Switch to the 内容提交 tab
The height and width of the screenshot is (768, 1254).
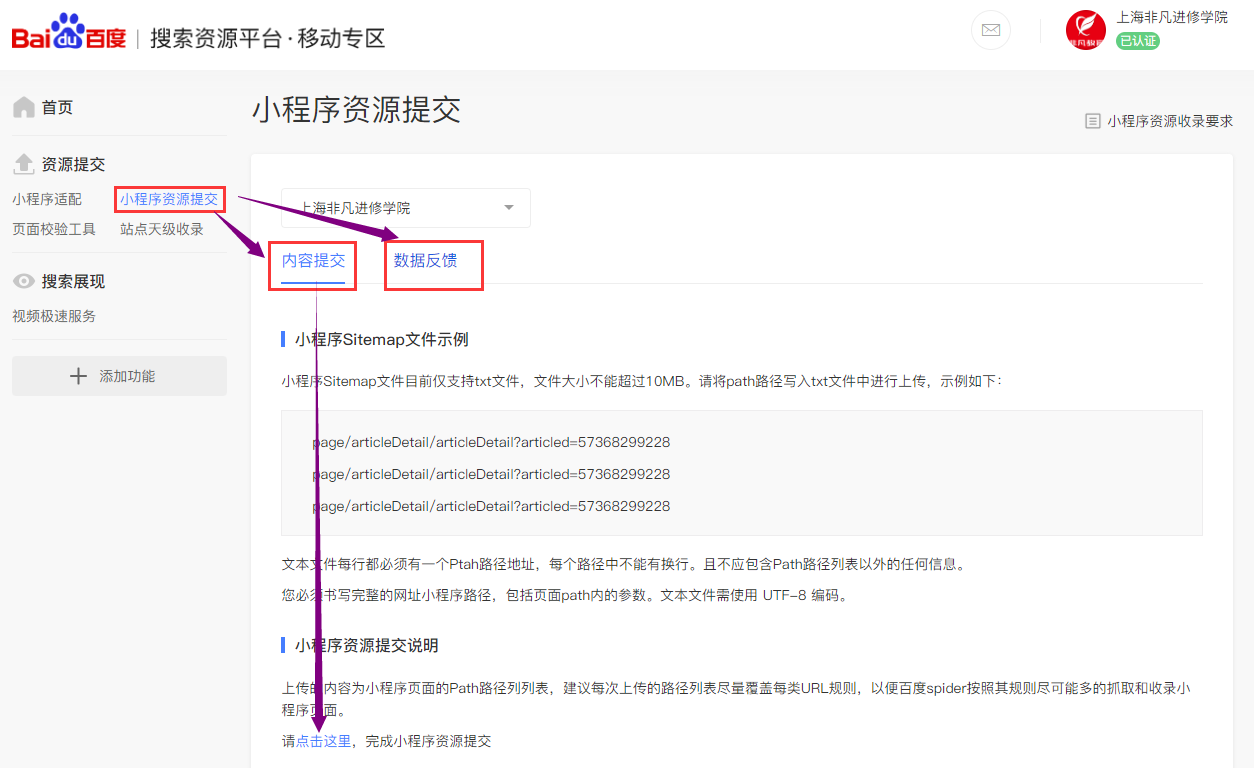(313, 261)
